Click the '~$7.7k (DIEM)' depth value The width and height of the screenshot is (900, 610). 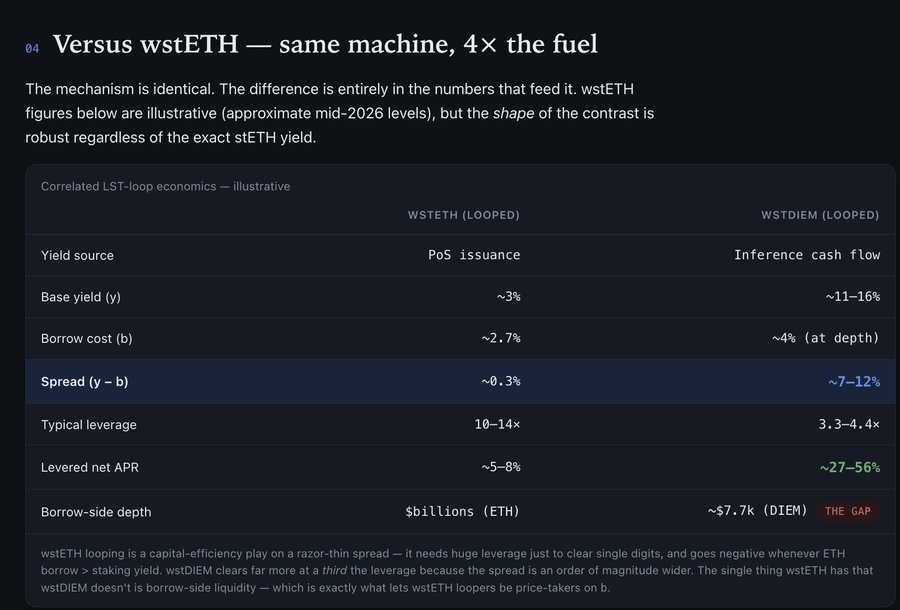pyautogui.click(x=758, y=511)
